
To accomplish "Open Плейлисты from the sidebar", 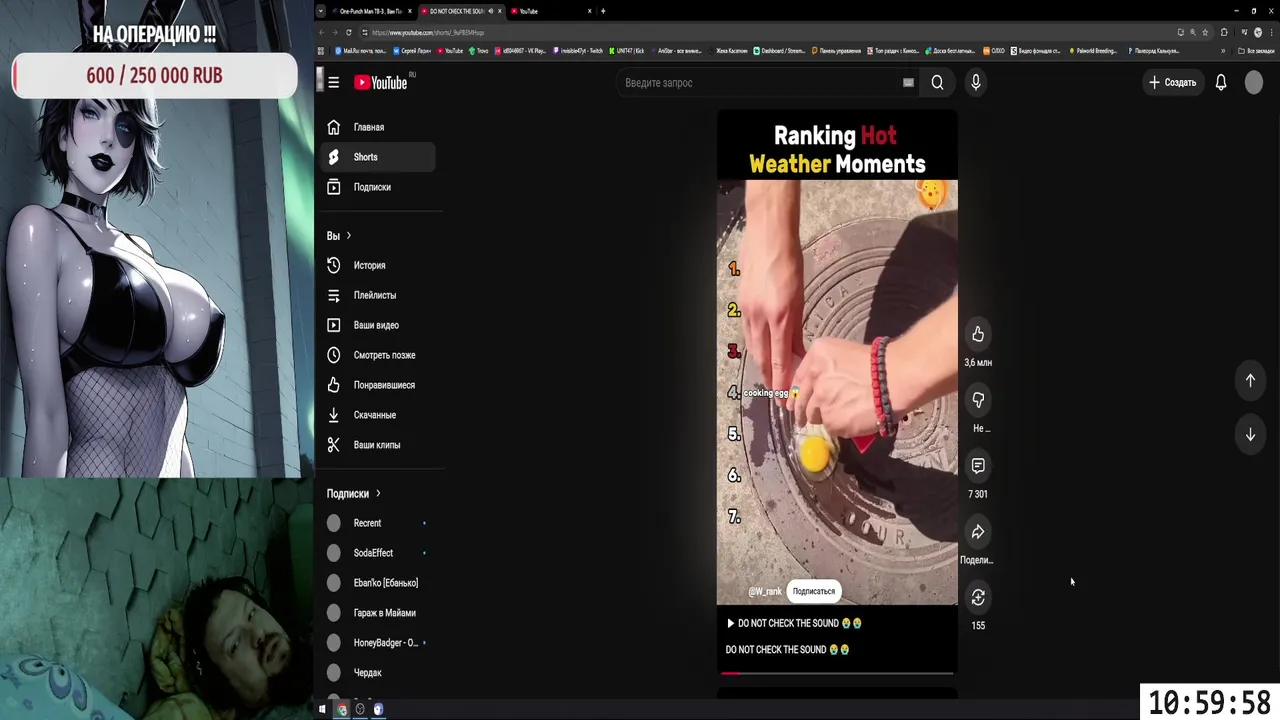I will [380, 295].
